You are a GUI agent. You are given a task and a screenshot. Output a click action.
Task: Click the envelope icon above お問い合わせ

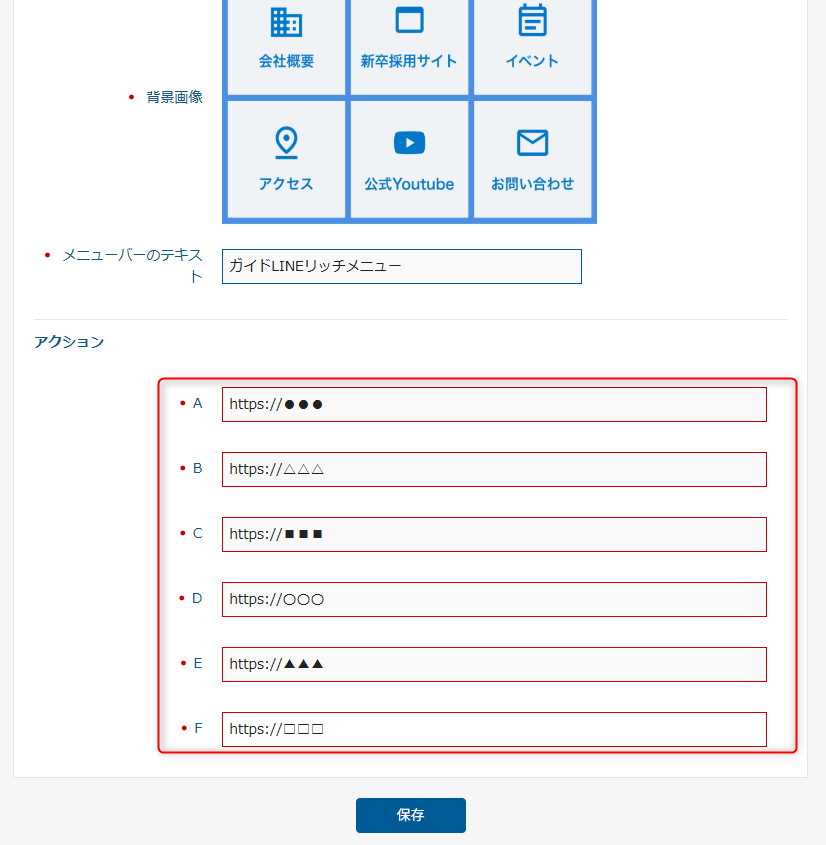532,143
